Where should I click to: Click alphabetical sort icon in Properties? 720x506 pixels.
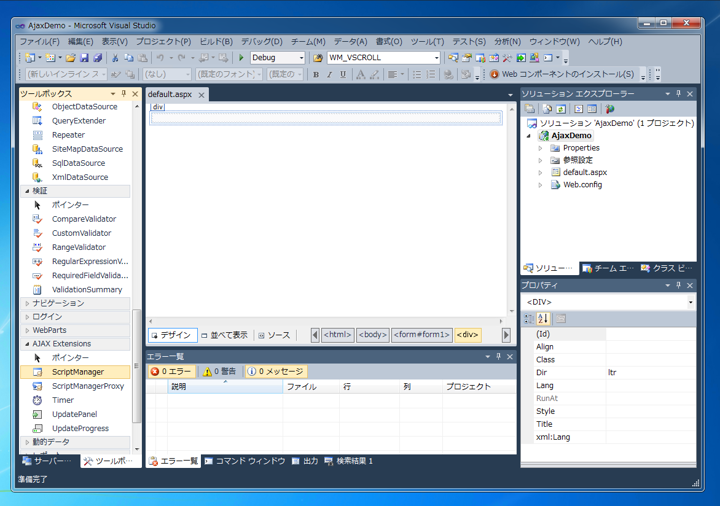point(543,318)
